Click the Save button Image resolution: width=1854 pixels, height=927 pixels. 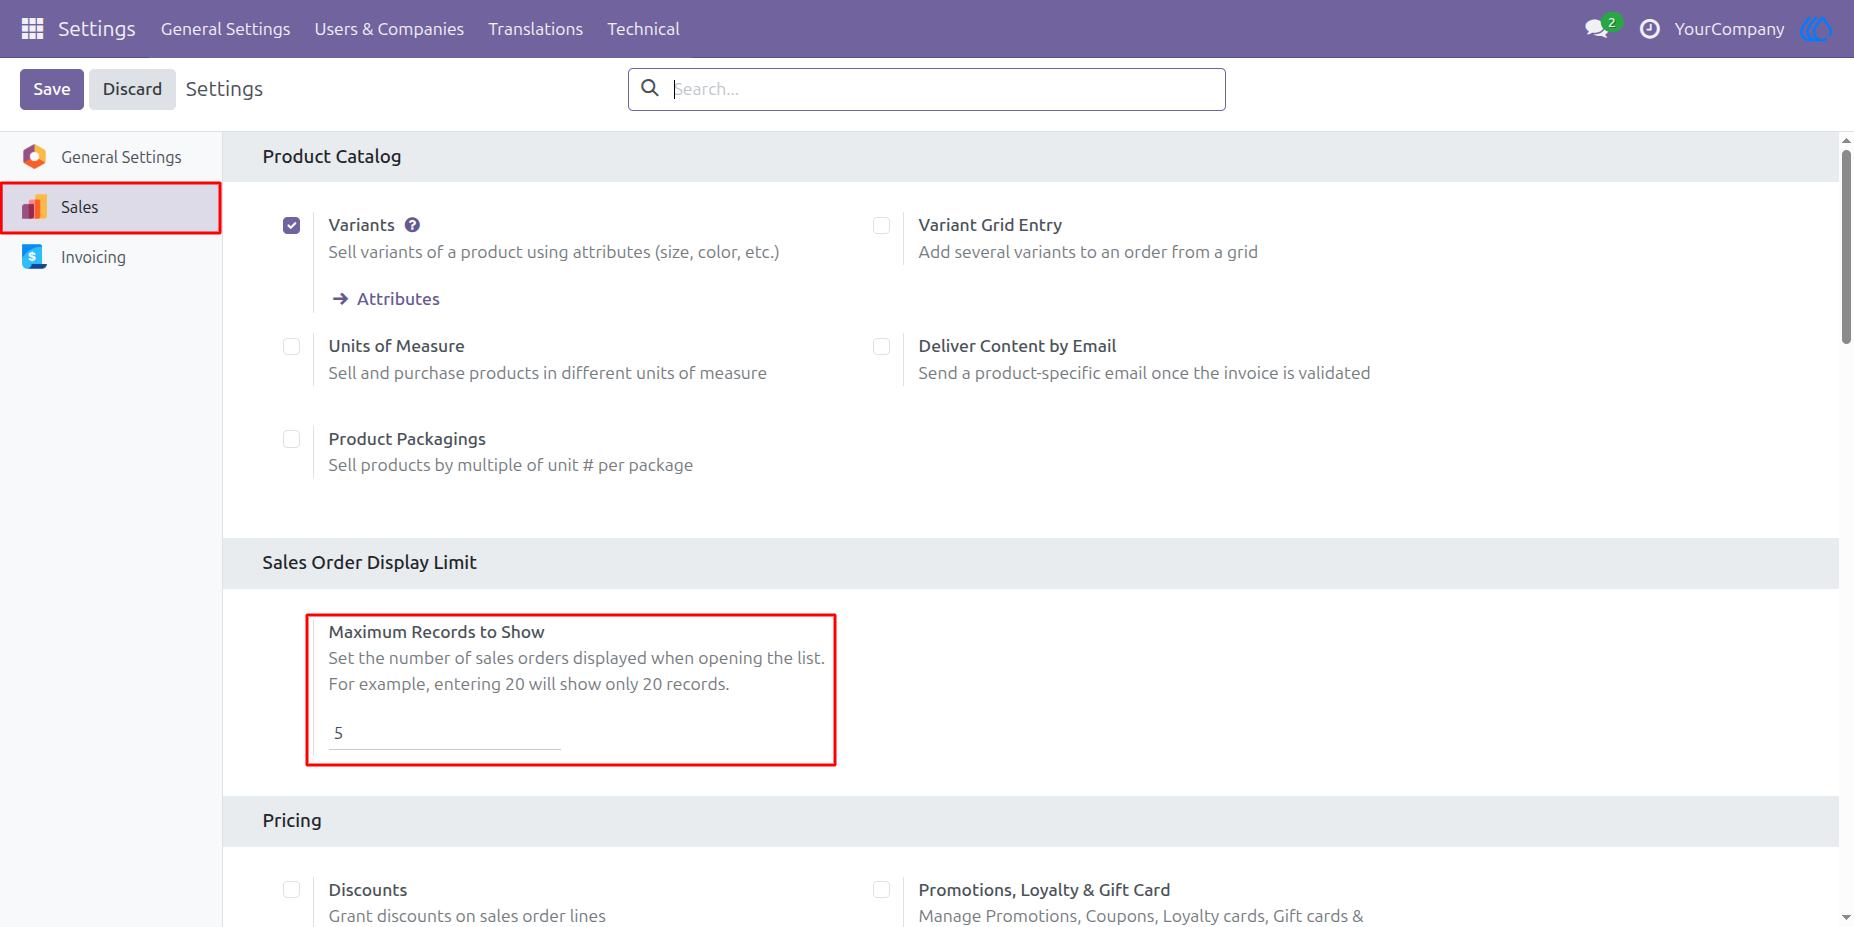tap(52, 89)
